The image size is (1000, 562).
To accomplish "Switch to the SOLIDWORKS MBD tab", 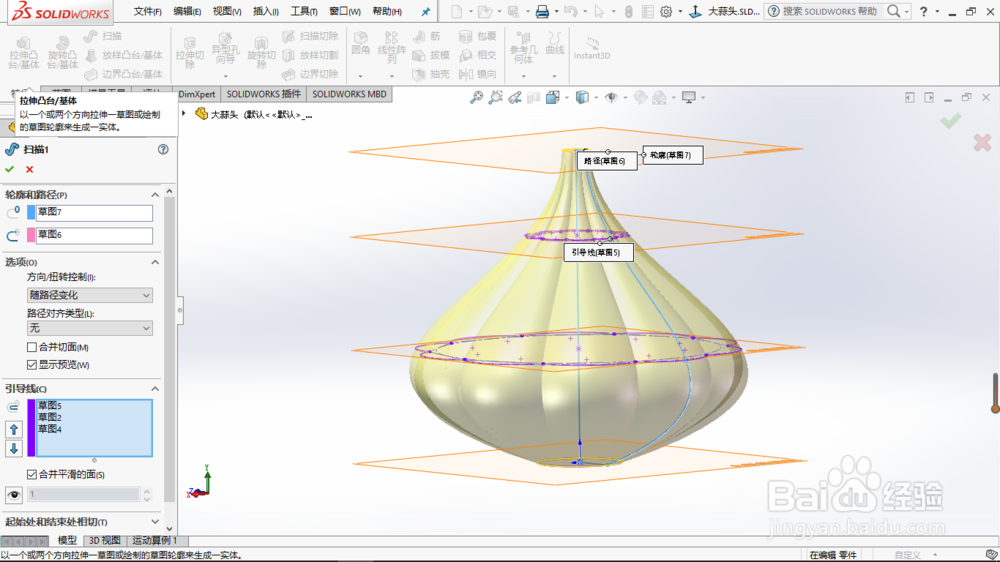I will (349, 94).
